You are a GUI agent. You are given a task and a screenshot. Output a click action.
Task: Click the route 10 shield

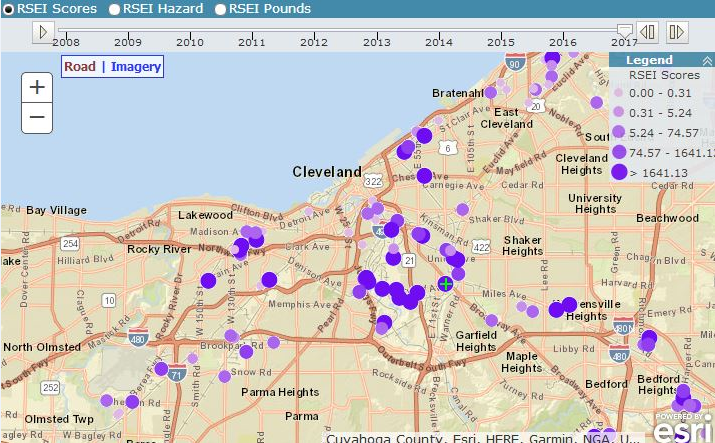coord(109,300)
